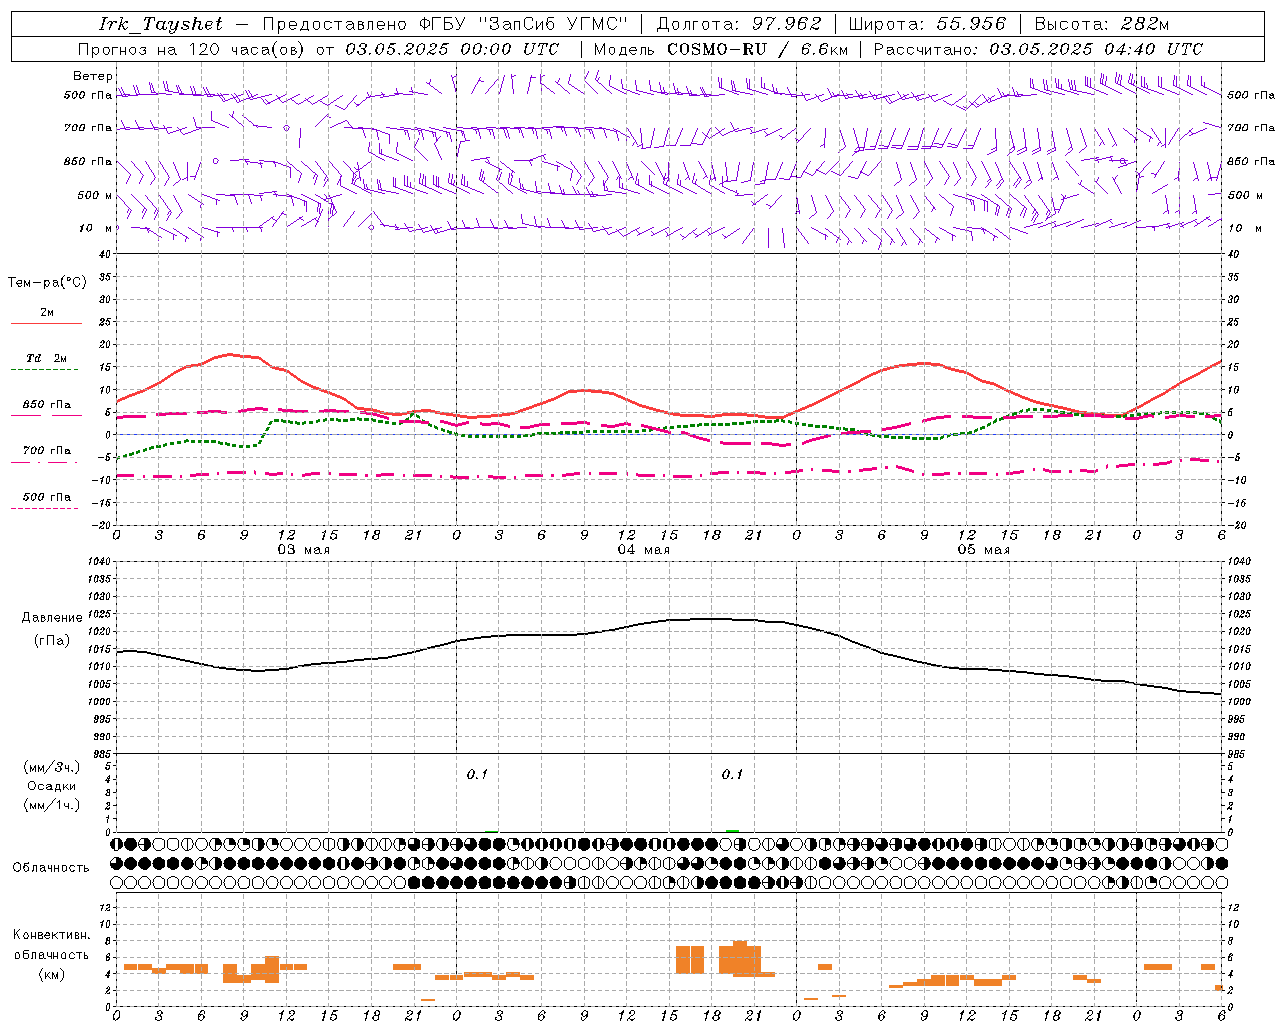This screenshot has width=1280, height=1024.
Task: Click the 05 мая date label
Action: [983, 550]
